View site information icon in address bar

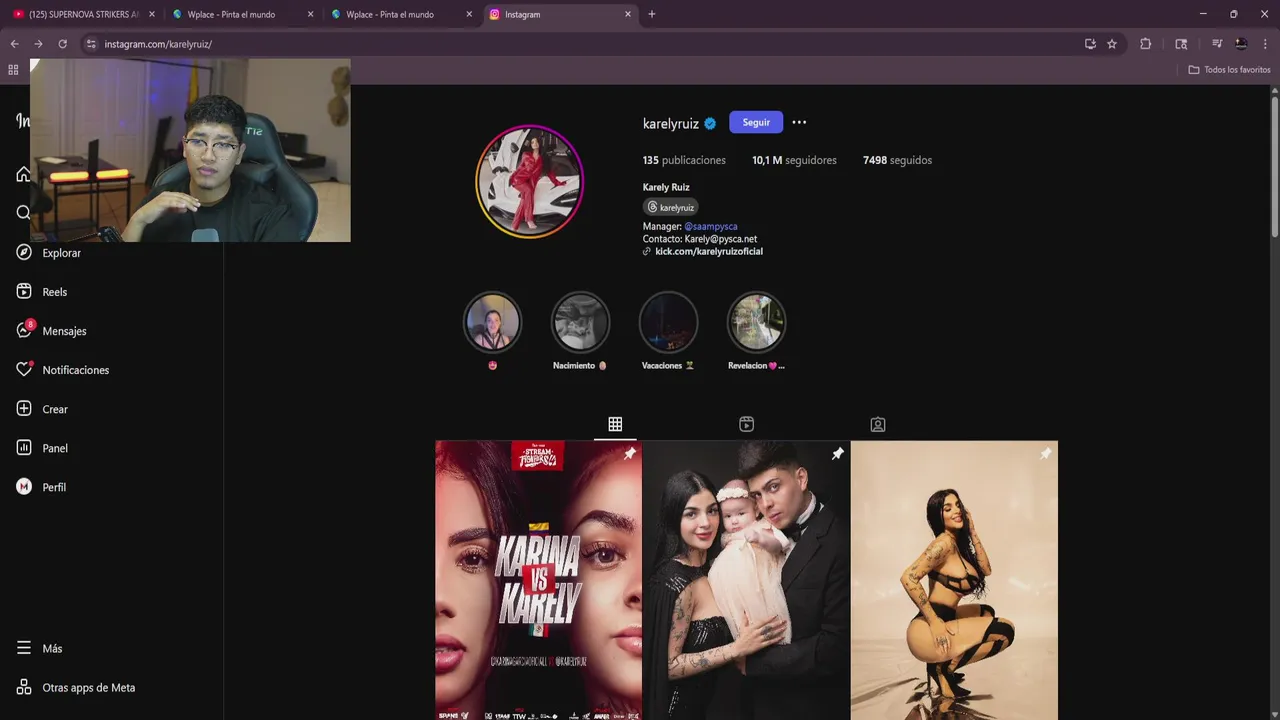pos(91,44)
